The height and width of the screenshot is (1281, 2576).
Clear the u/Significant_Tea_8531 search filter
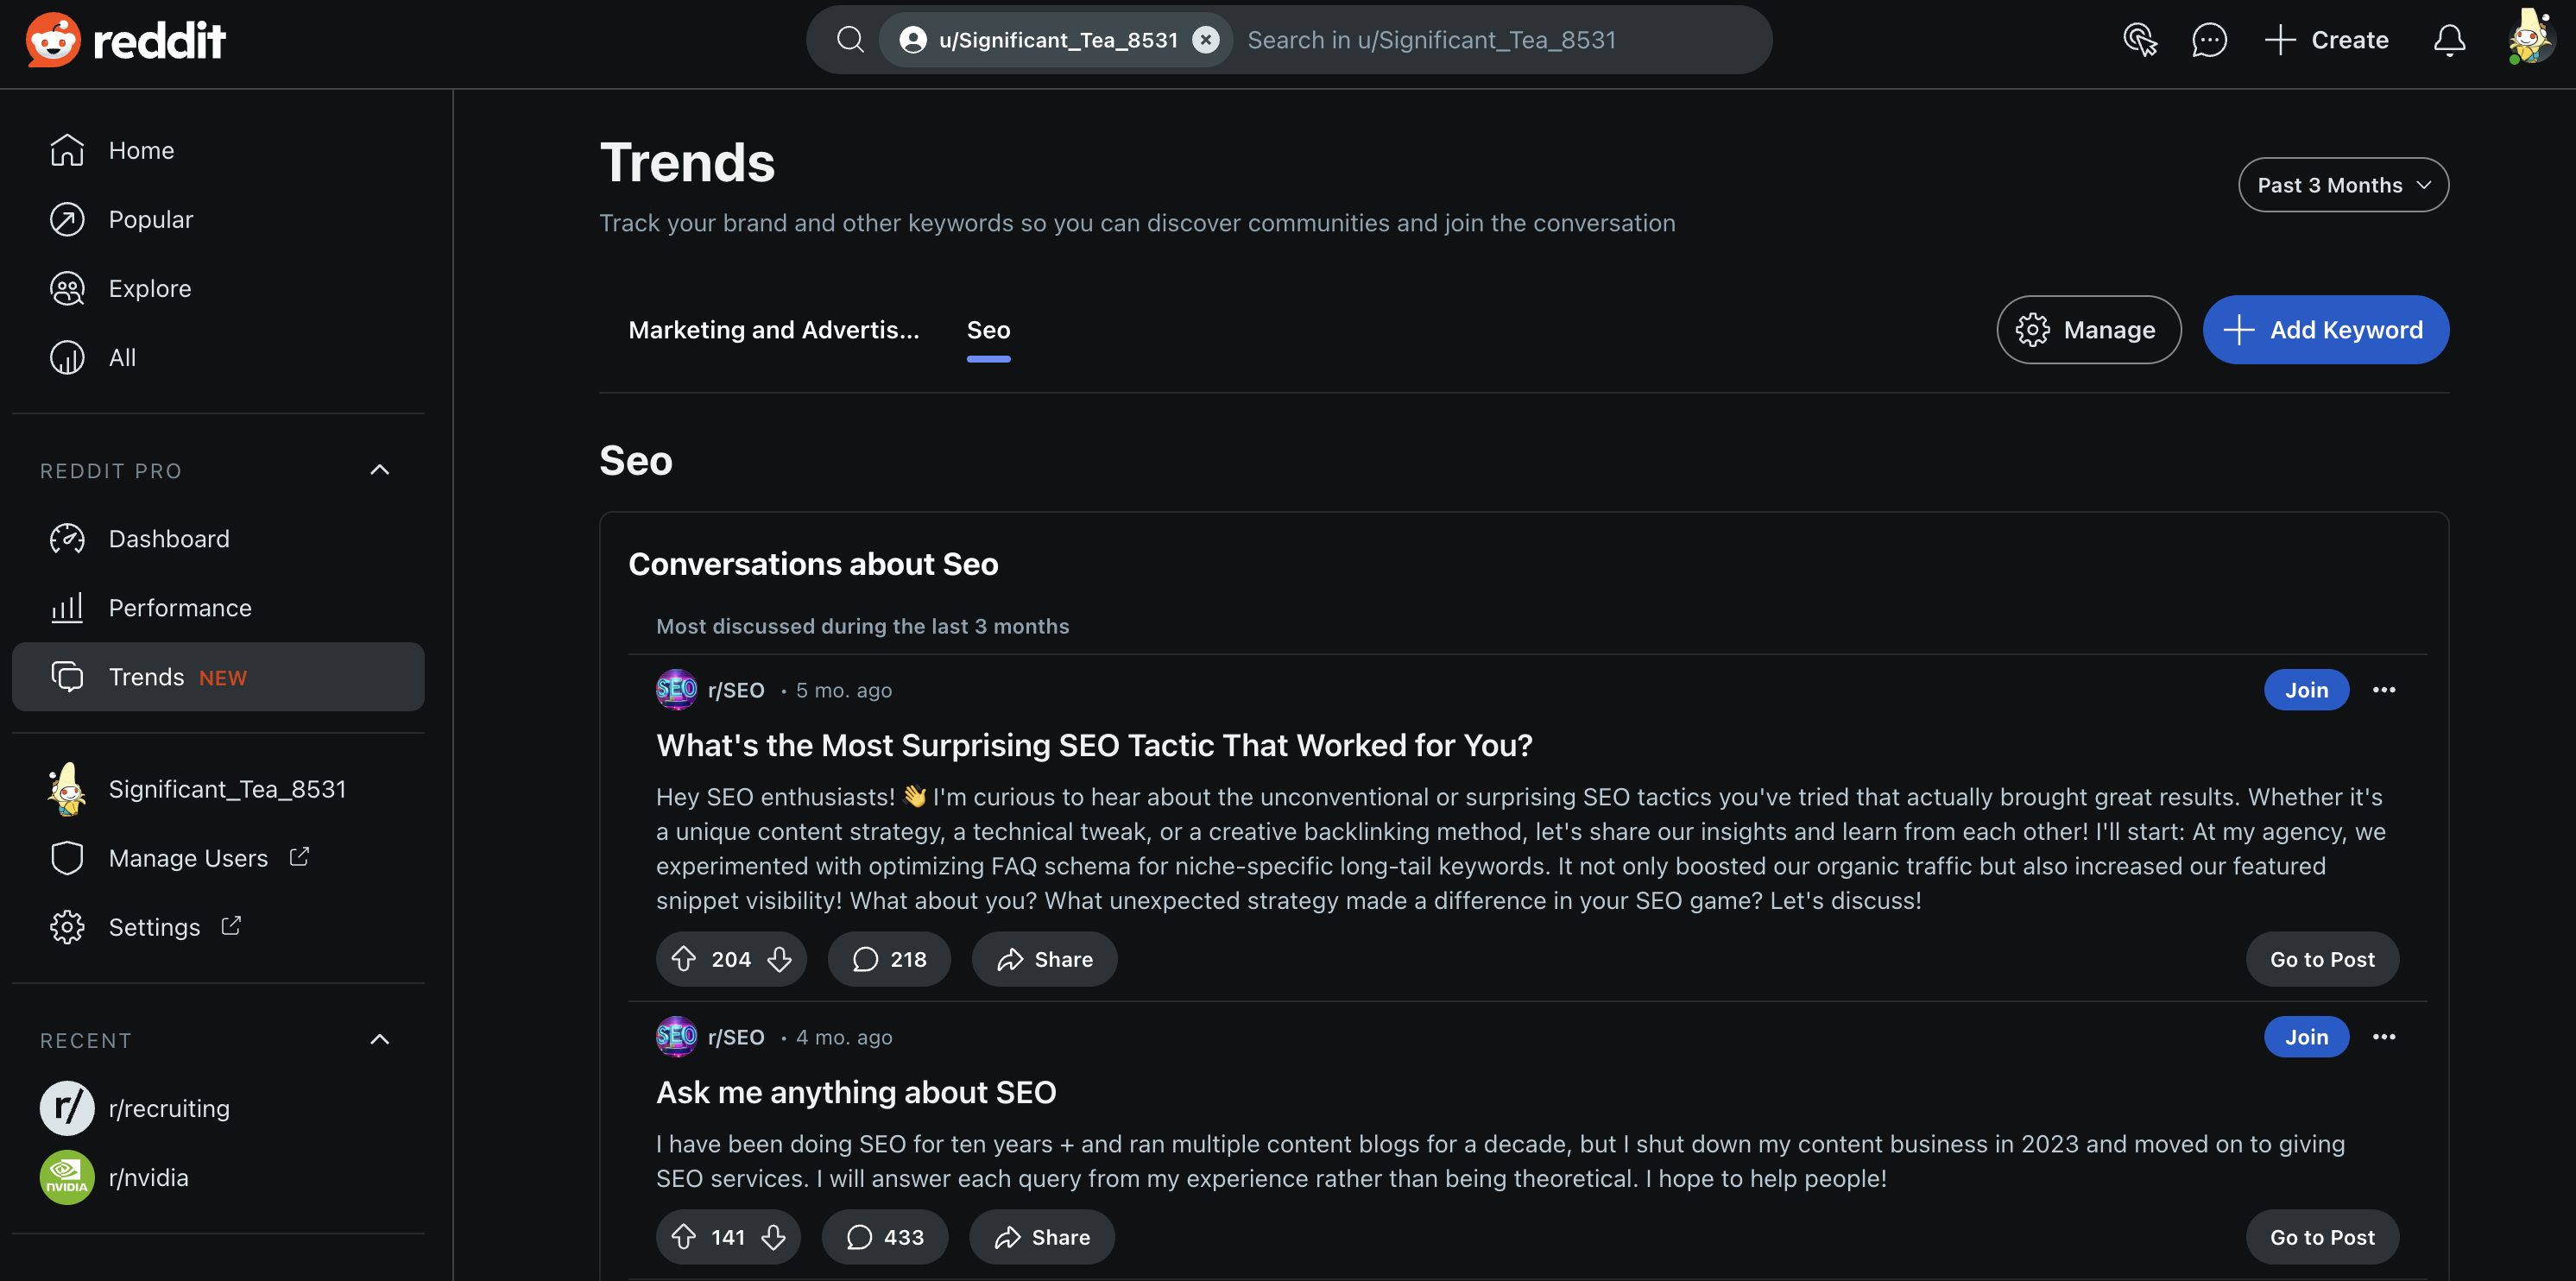(1205, 40)
